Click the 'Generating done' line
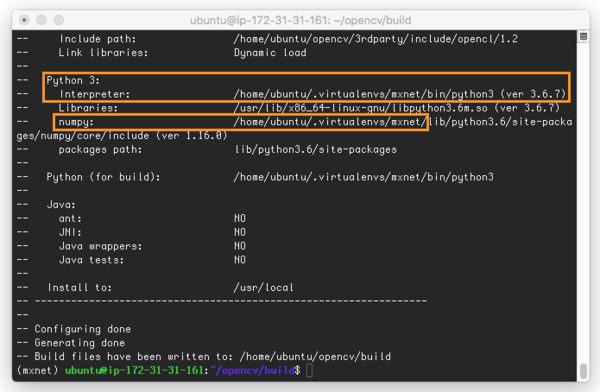The height and width of the screenshot is (392, 600). (x=80, y=343)
